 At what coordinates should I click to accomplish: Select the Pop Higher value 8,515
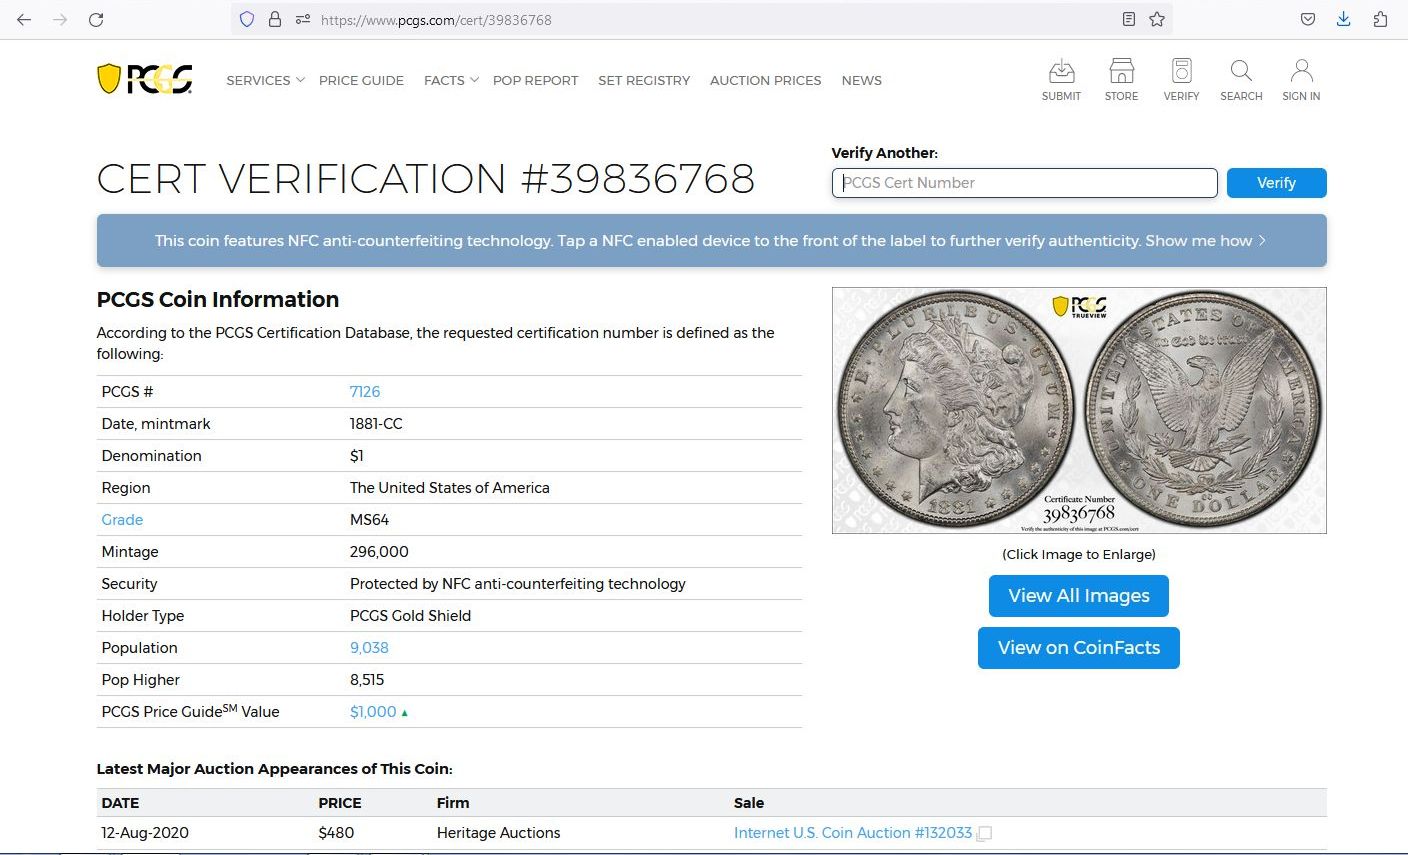pos(367,680)
